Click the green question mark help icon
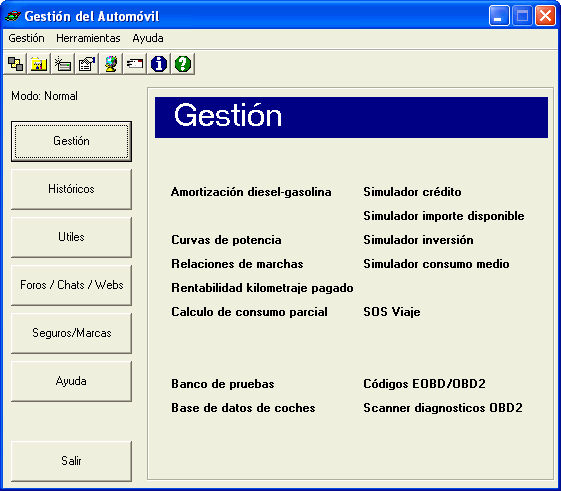 (x=183, y=64)
